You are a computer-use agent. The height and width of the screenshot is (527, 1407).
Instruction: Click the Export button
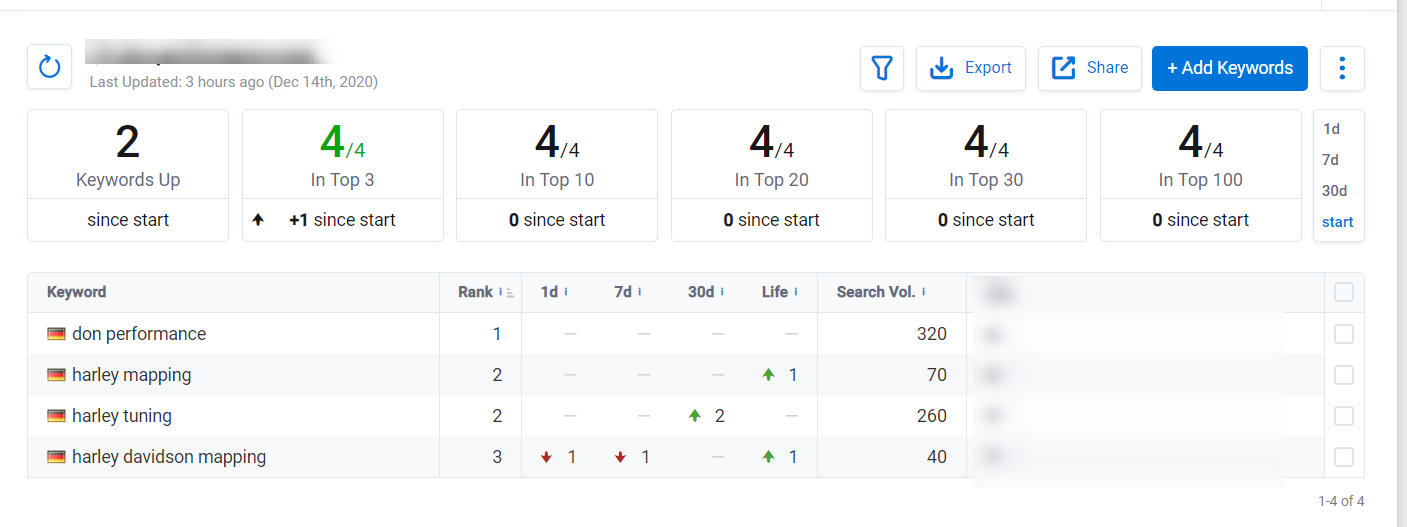pyautogui.click(x=970, y=68)
